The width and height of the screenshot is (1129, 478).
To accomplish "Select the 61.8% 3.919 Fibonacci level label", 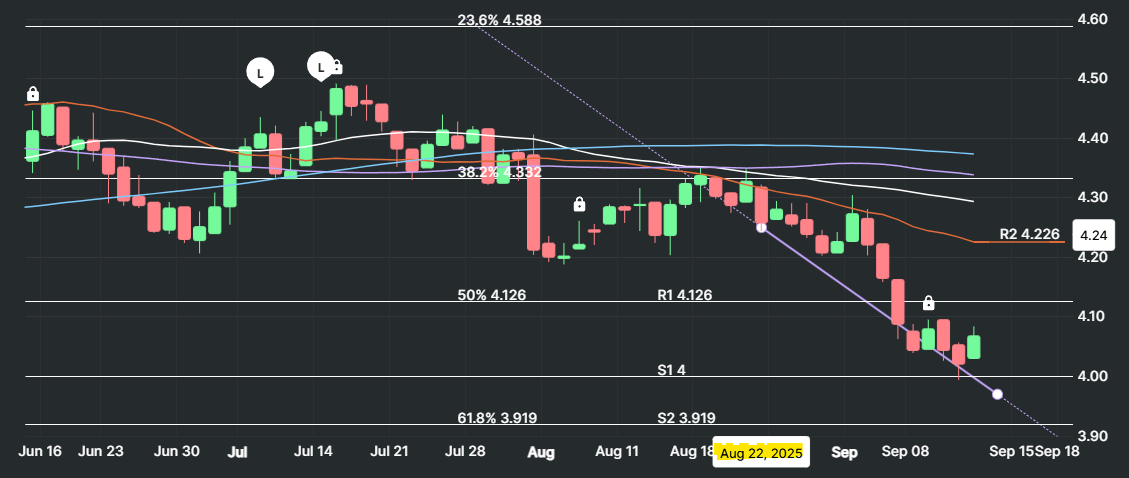I will [x=499, y=417].
